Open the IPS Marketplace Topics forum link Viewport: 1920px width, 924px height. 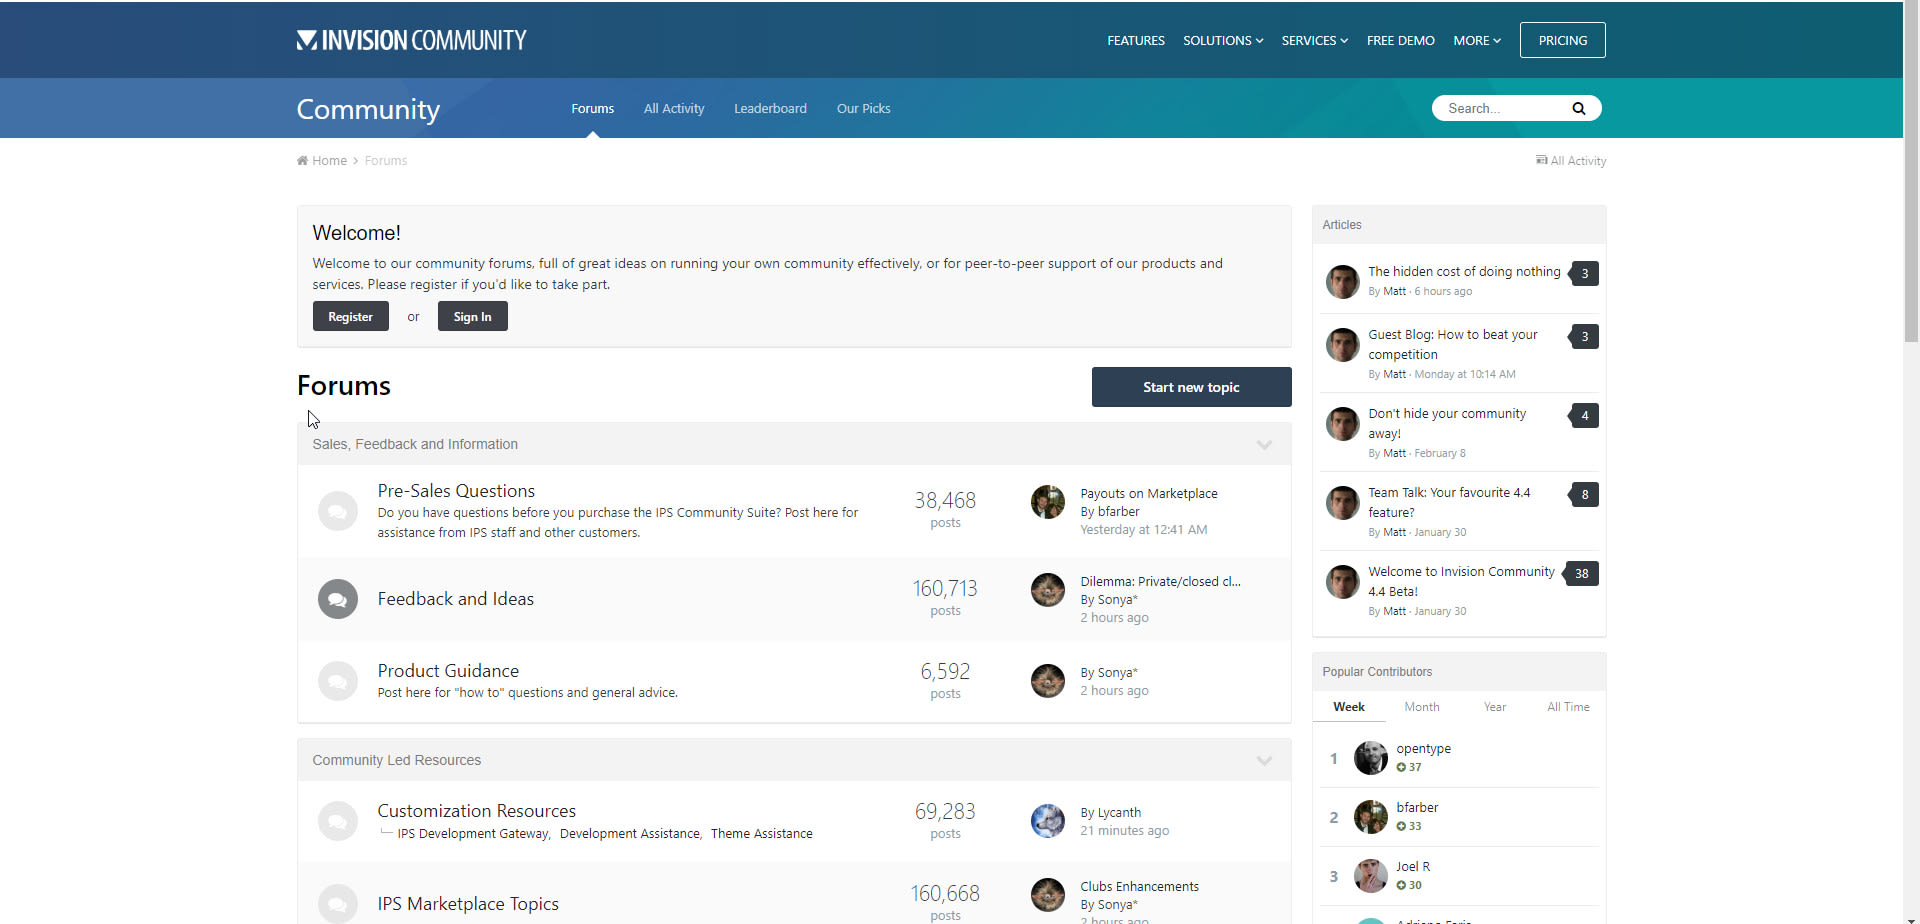coord(468,904)
